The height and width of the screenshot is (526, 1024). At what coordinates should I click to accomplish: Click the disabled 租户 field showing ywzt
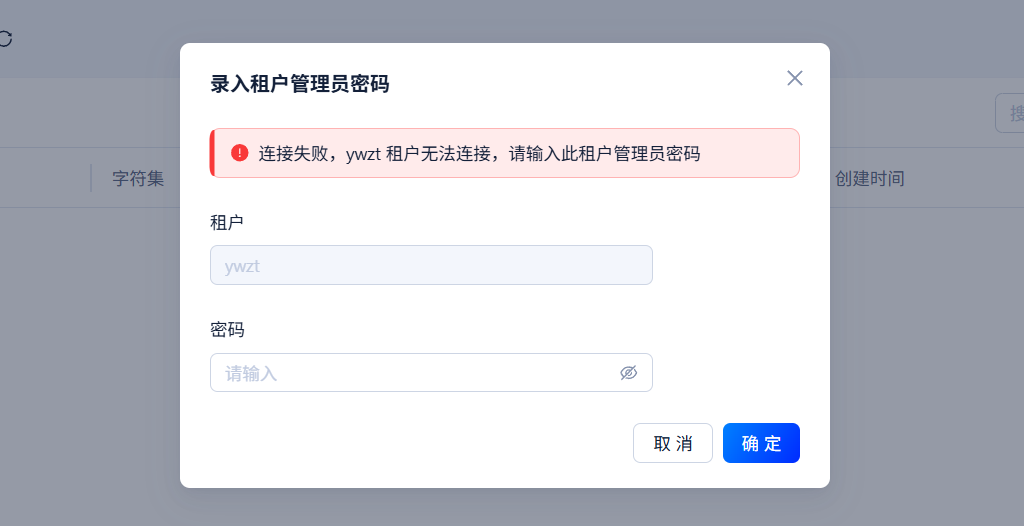point(431,265)
